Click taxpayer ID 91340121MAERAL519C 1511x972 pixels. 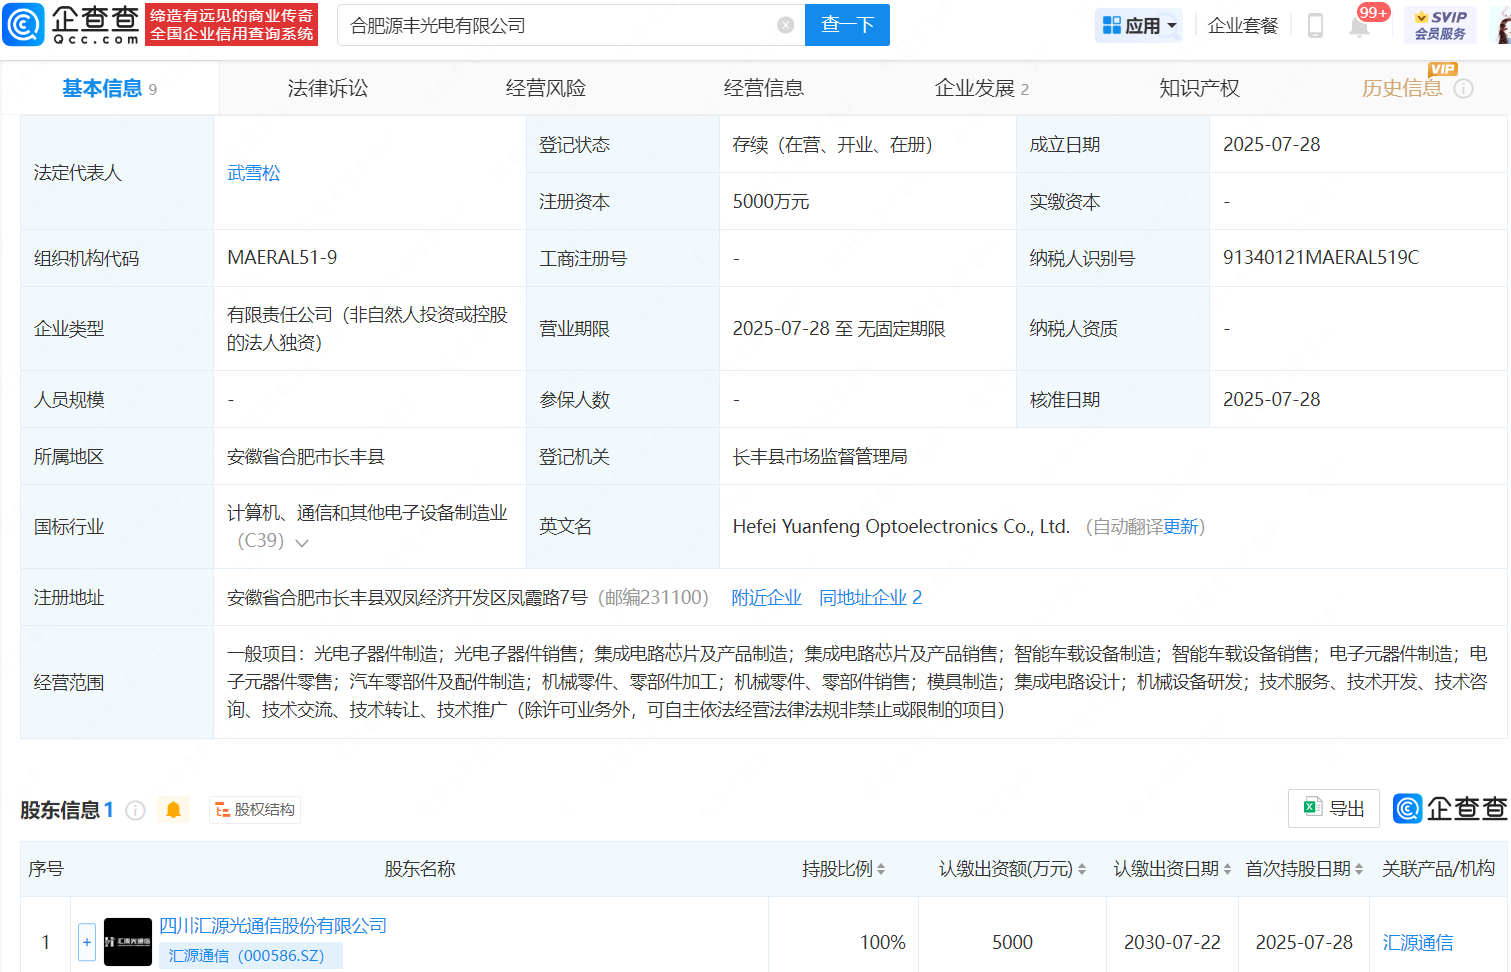pyautogui.click(x=1321, y=258)
